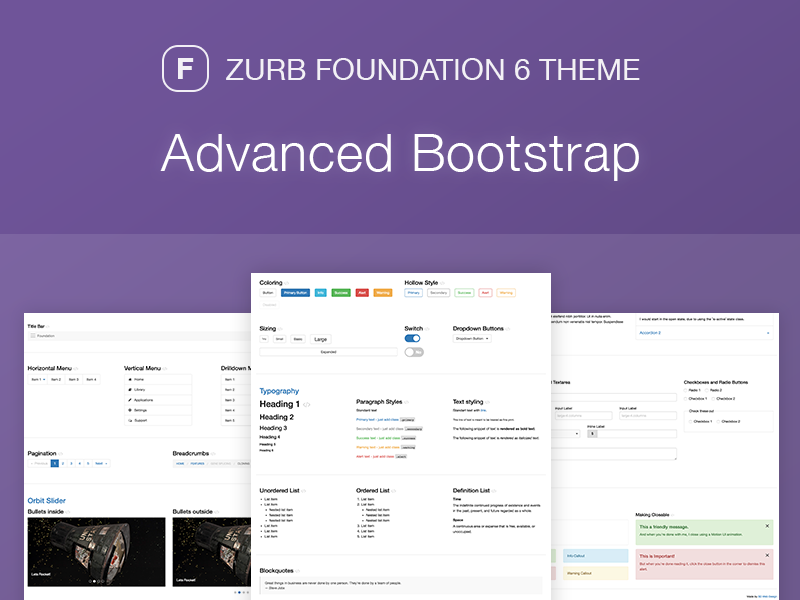The image size is (800, 600).
Task: Click the Info Callout box
Action: coord(595,556)
